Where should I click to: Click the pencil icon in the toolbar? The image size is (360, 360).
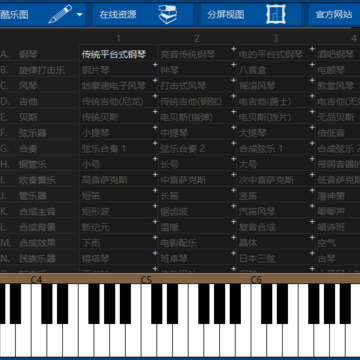point(60,14)
